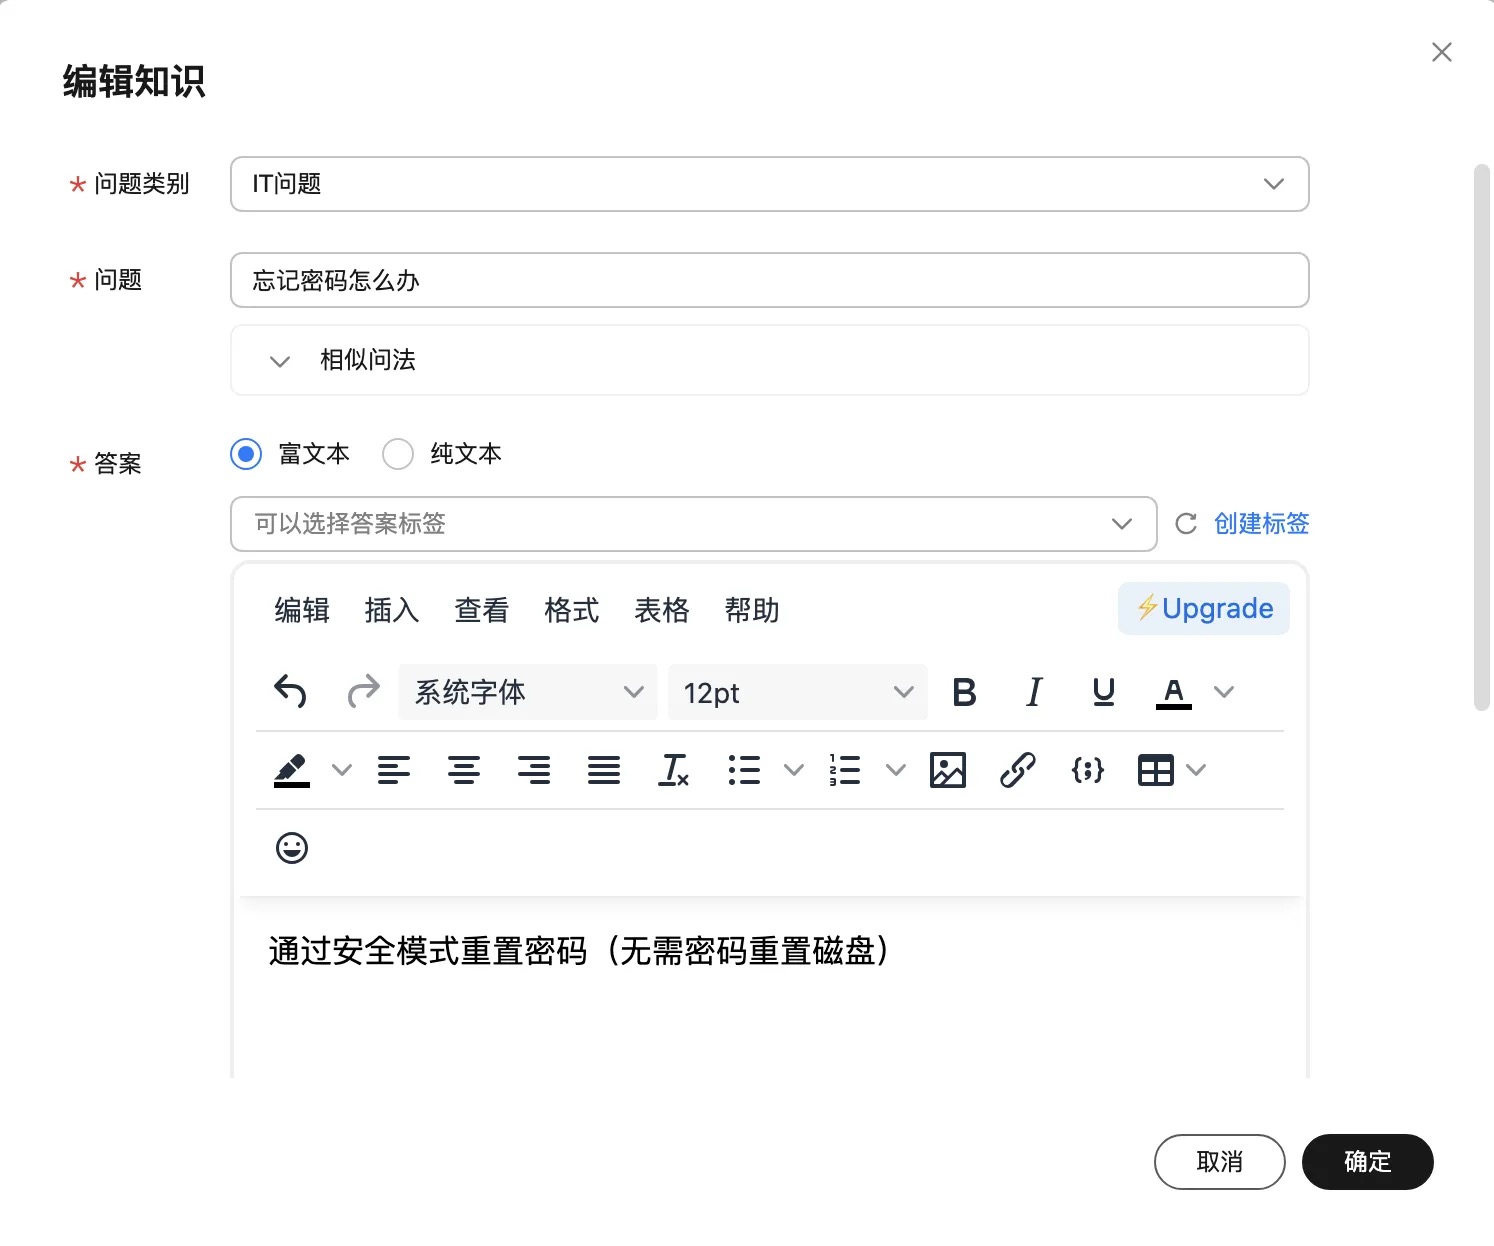Select the 富文本 radio option
The width and height of the screenshot is (1494, 1246).
click(x=246, y=454)
